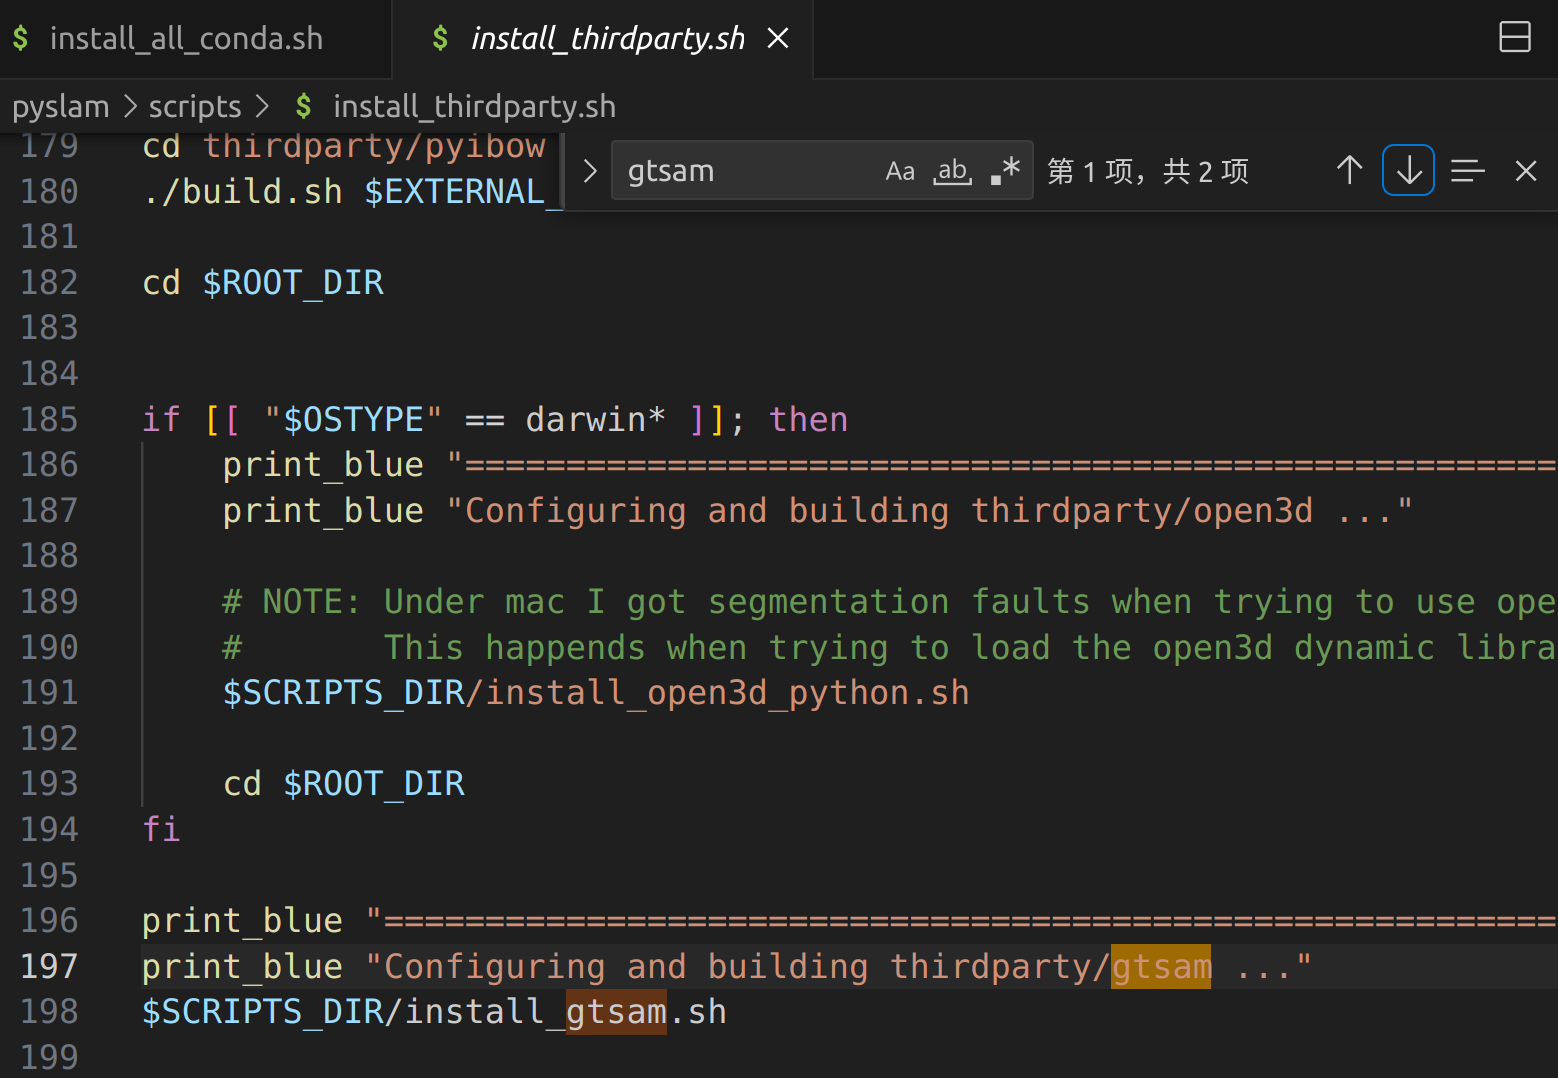Toggle Match Case in find widget

[900, 171]
